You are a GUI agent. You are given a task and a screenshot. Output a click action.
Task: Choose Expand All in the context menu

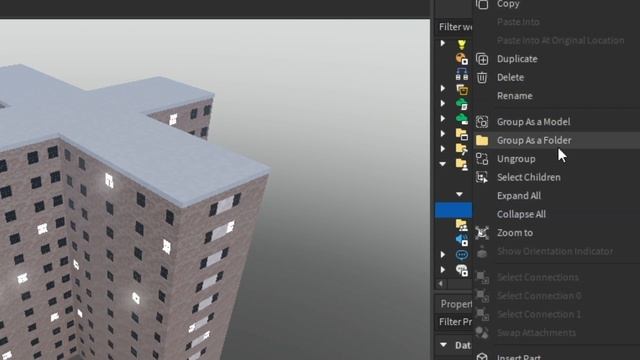point(519,196)
